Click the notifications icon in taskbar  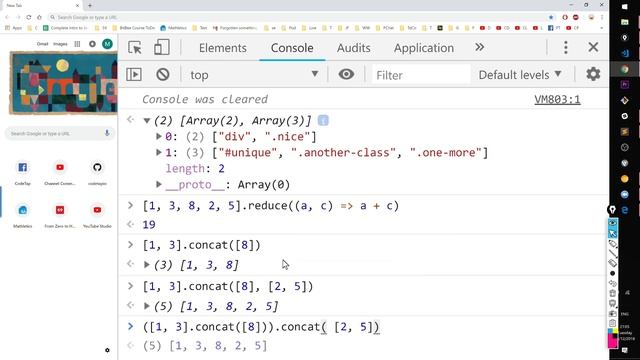[x=624, y=350]
